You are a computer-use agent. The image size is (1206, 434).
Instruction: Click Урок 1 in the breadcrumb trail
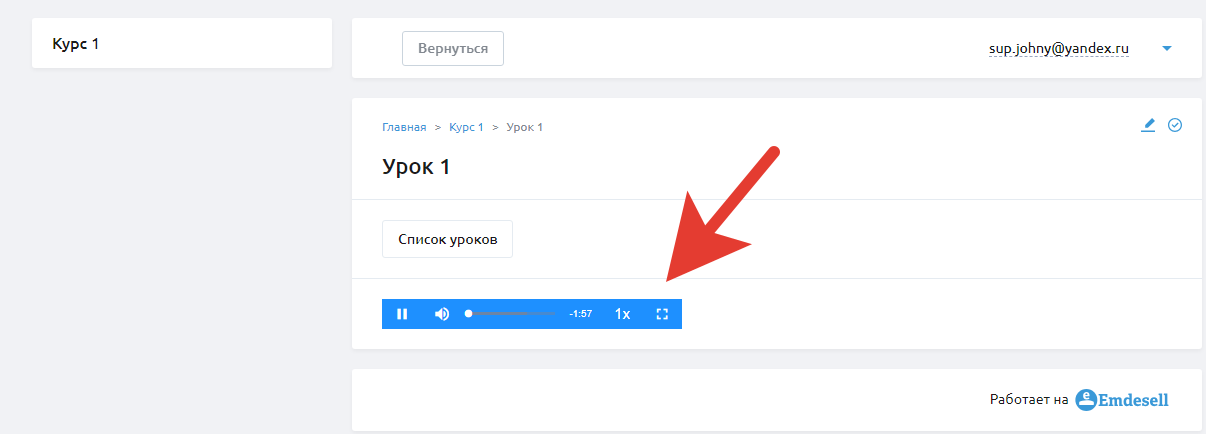coord(524,127)
